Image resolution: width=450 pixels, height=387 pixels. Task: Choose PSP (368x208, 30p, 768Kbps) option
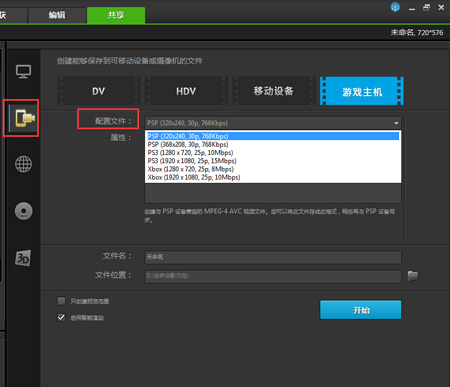point(273,144)
